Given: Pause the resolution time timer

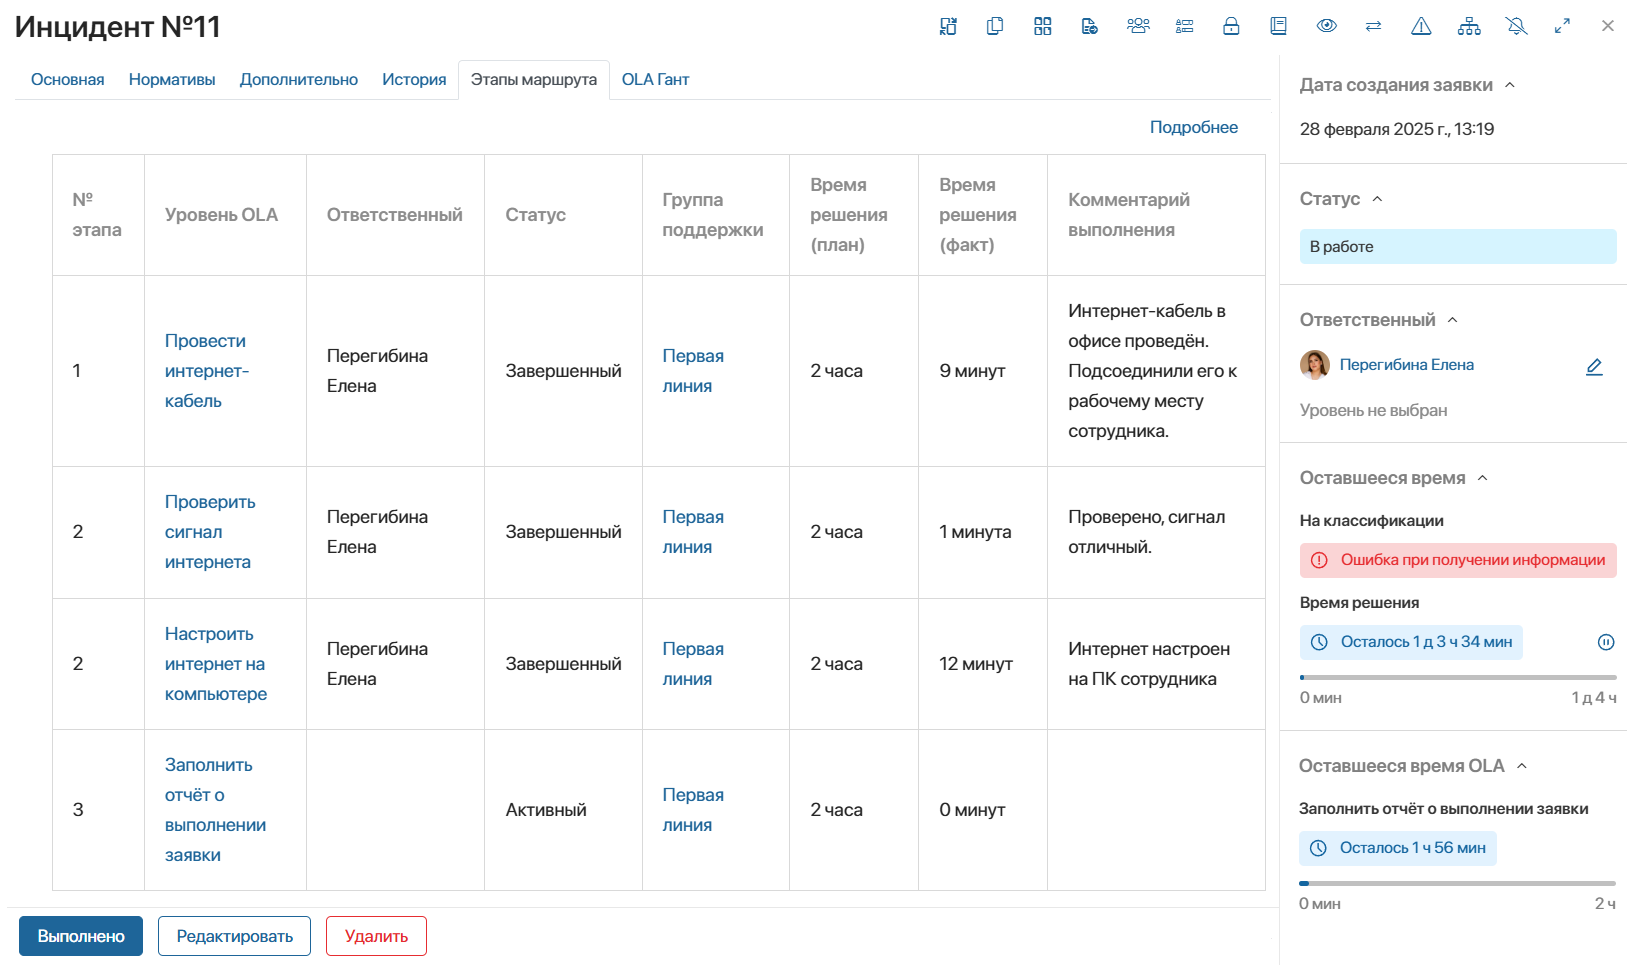Looking at the screenshot, I should click(1606, 642).
